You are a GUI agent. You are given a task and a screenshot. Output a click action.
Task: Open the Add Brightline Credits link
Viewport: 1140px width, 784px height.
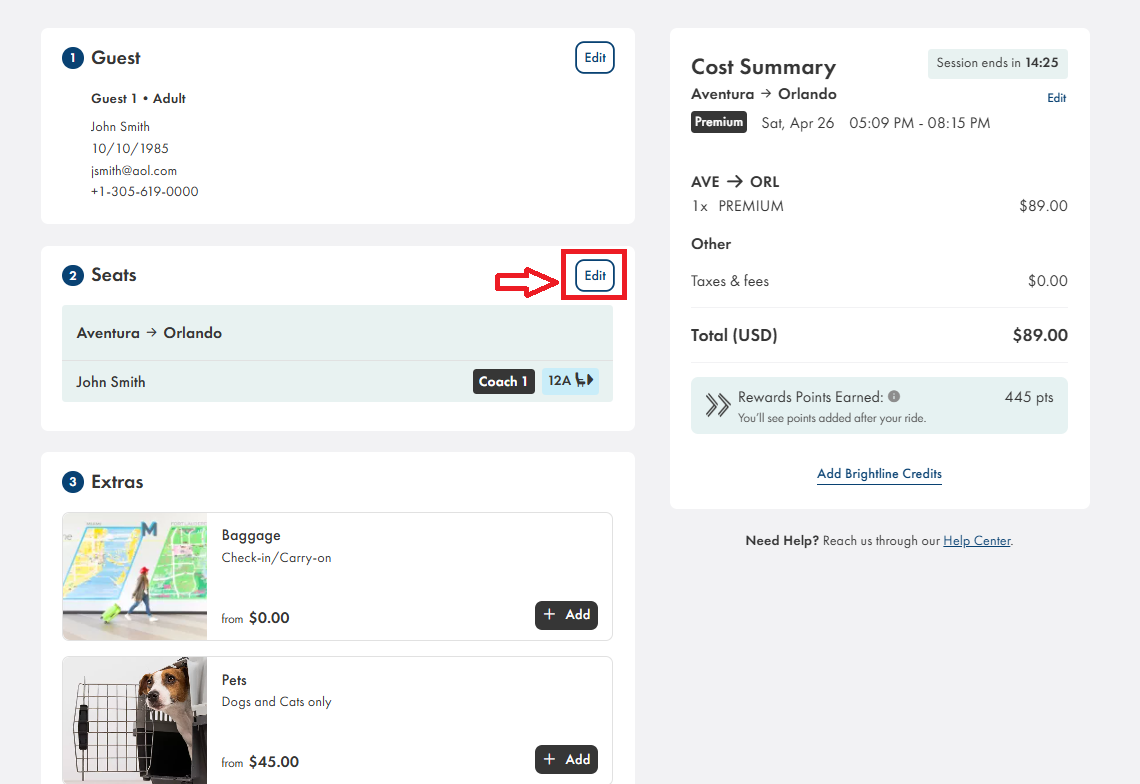pos(879,474)
